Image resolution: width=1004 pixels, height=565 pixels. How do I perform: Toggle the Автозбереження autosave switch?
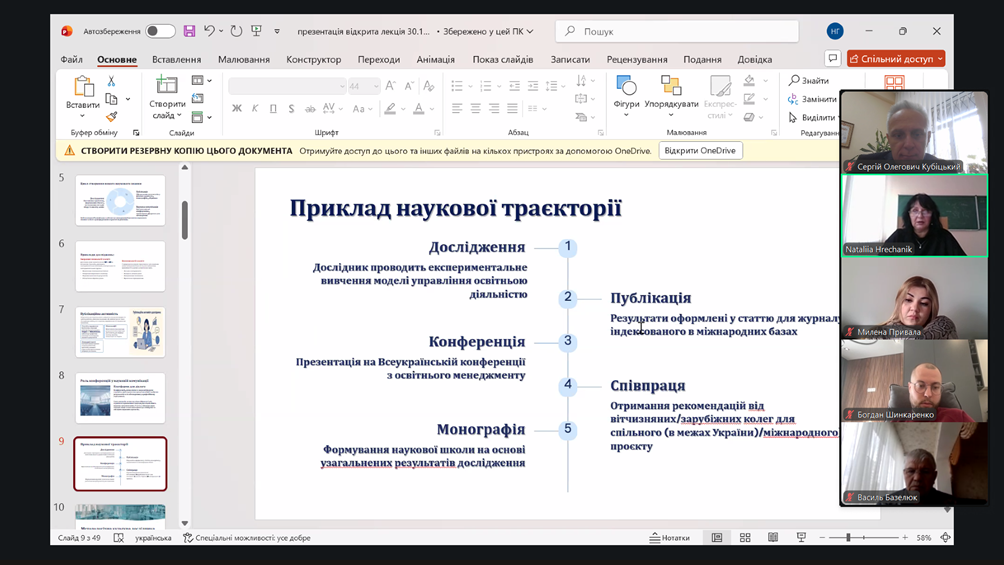[x=159, y=31]
